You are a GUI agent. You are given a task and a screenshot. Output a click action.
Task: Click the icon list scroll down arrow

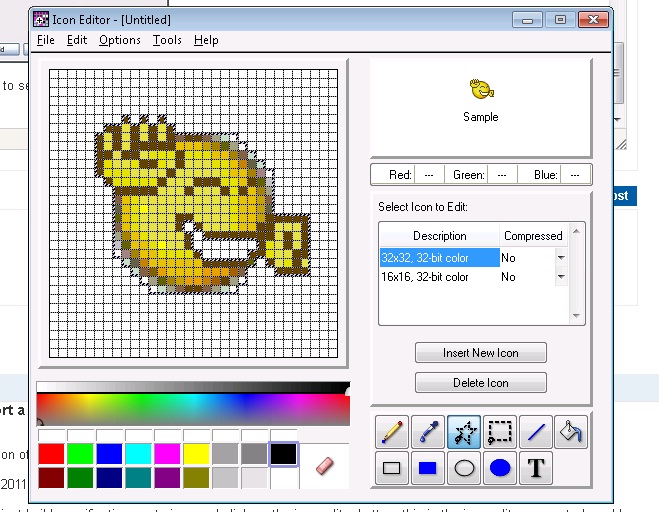[x=576, y=316]
